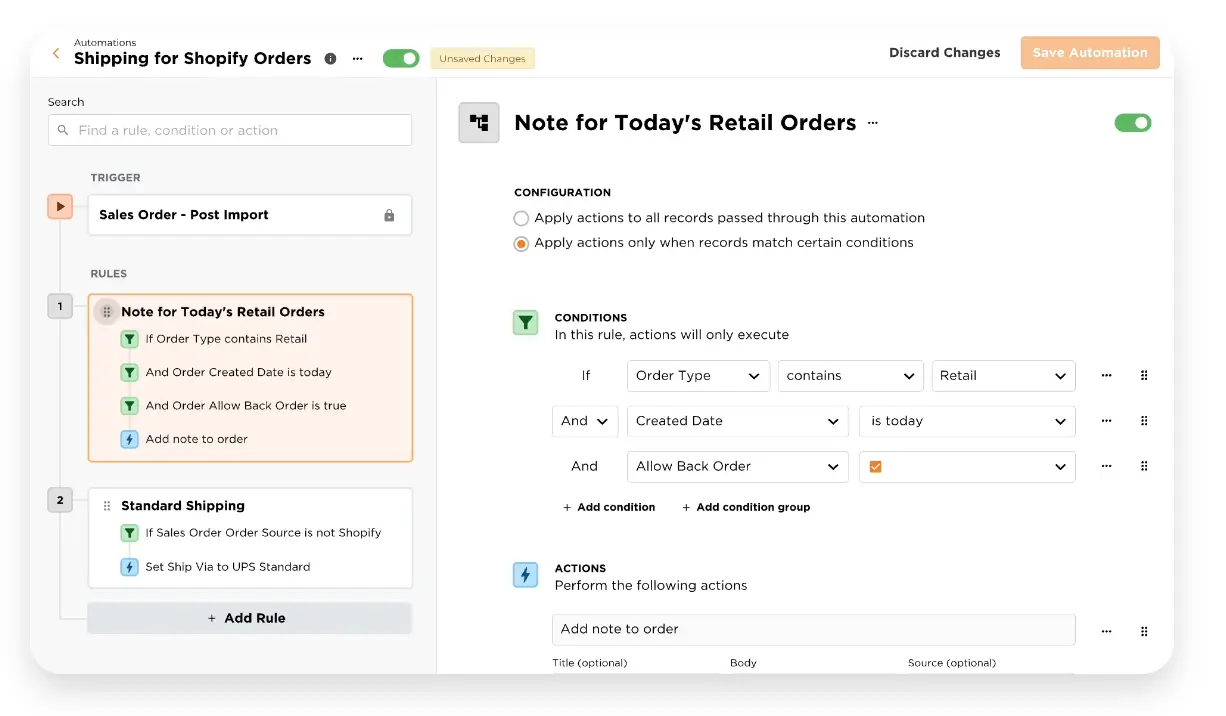Screen dimensions: 1226x716
Task: Click Save Automation button
Action: coord(1090,53)
